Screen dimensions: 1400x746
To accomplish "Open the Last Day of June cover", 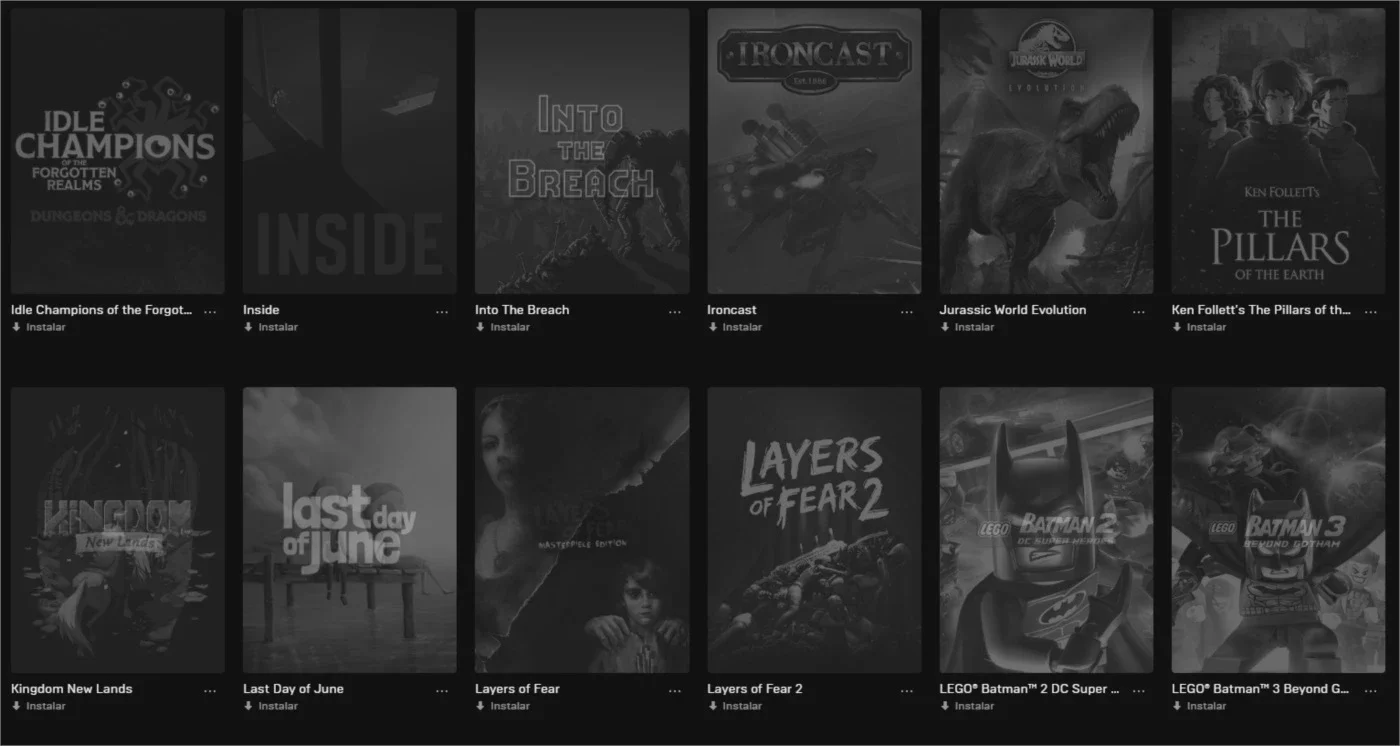I will point(350,530).
